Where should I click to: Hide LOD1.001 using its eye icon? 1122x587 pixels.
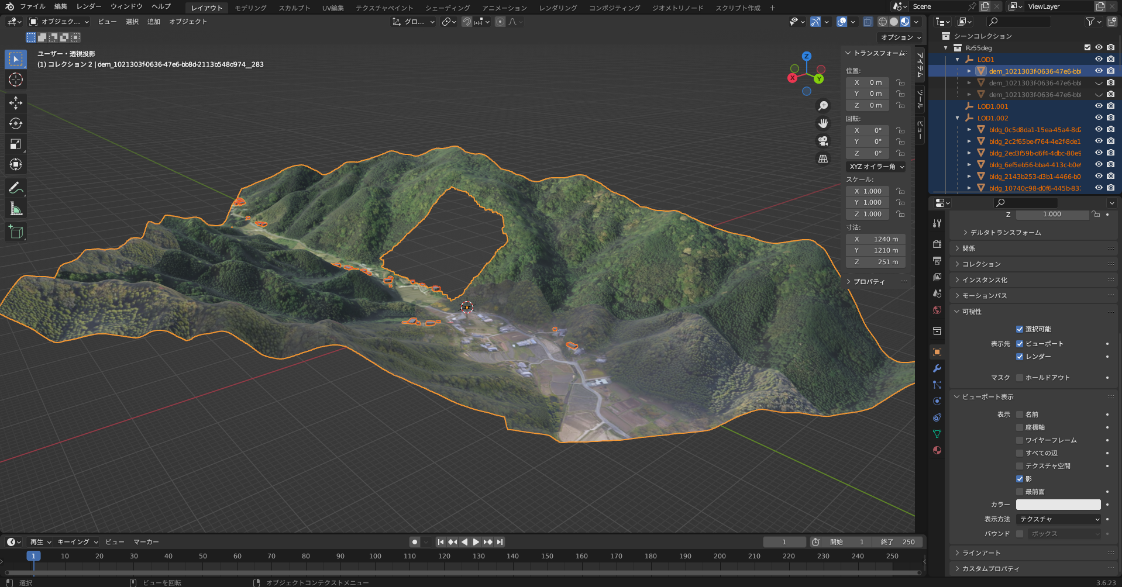pos(1098,105)
